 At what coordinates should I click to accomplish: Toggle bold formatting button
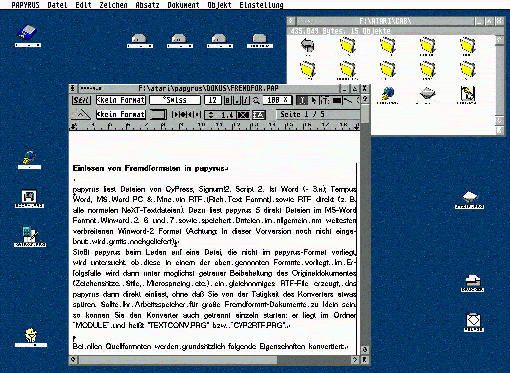(228, 100)
